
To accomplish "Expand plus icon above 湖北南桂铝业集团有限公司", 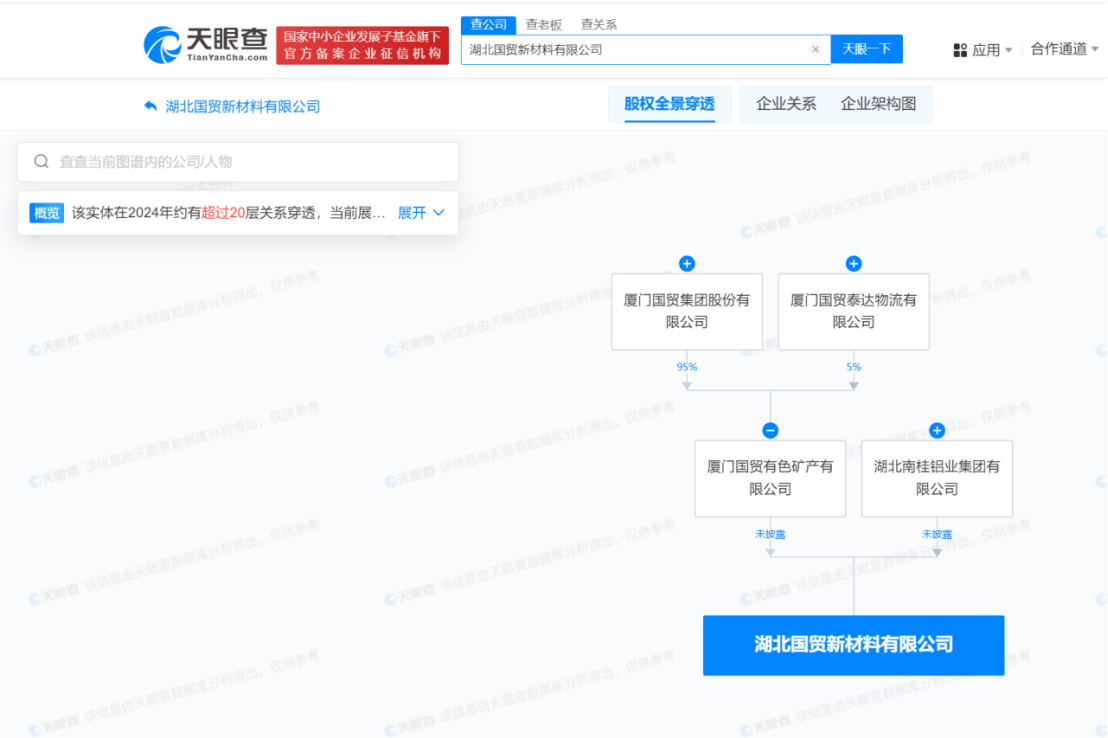I will 937,431.
